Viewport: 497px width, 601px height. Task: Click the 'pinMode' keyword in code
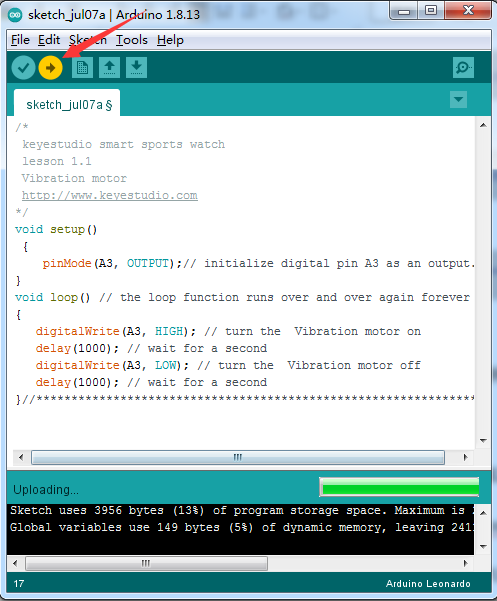pos(67,264)
